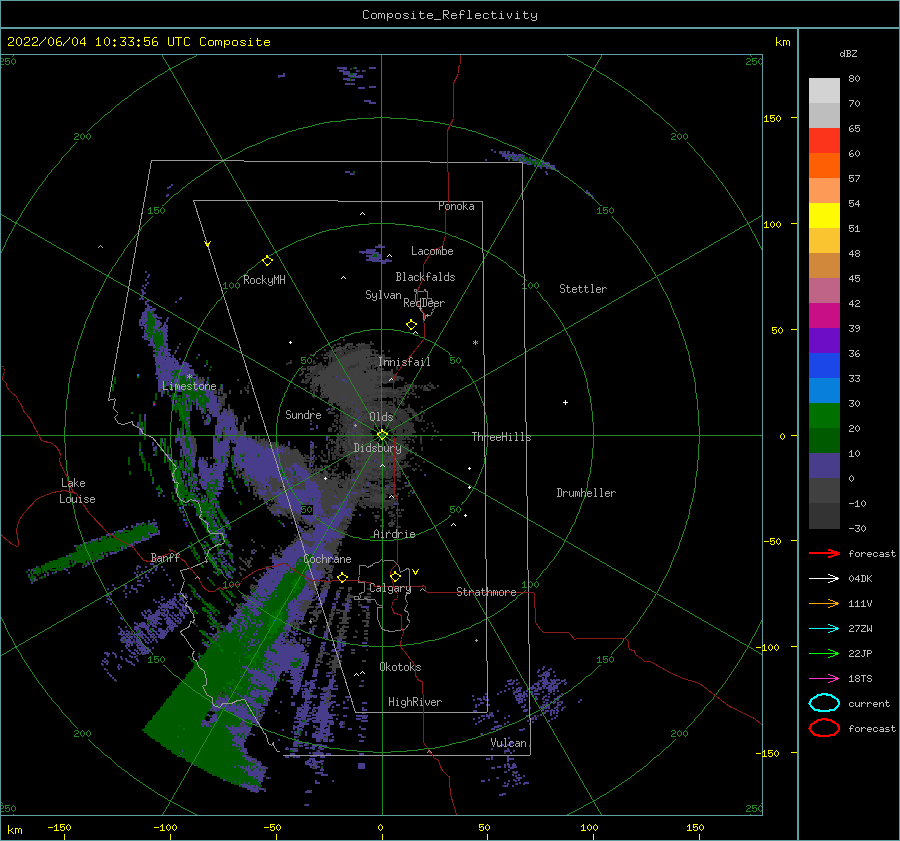Click the magenta 18TS arrow icon

pyautogui.click(x=824, y=679)
